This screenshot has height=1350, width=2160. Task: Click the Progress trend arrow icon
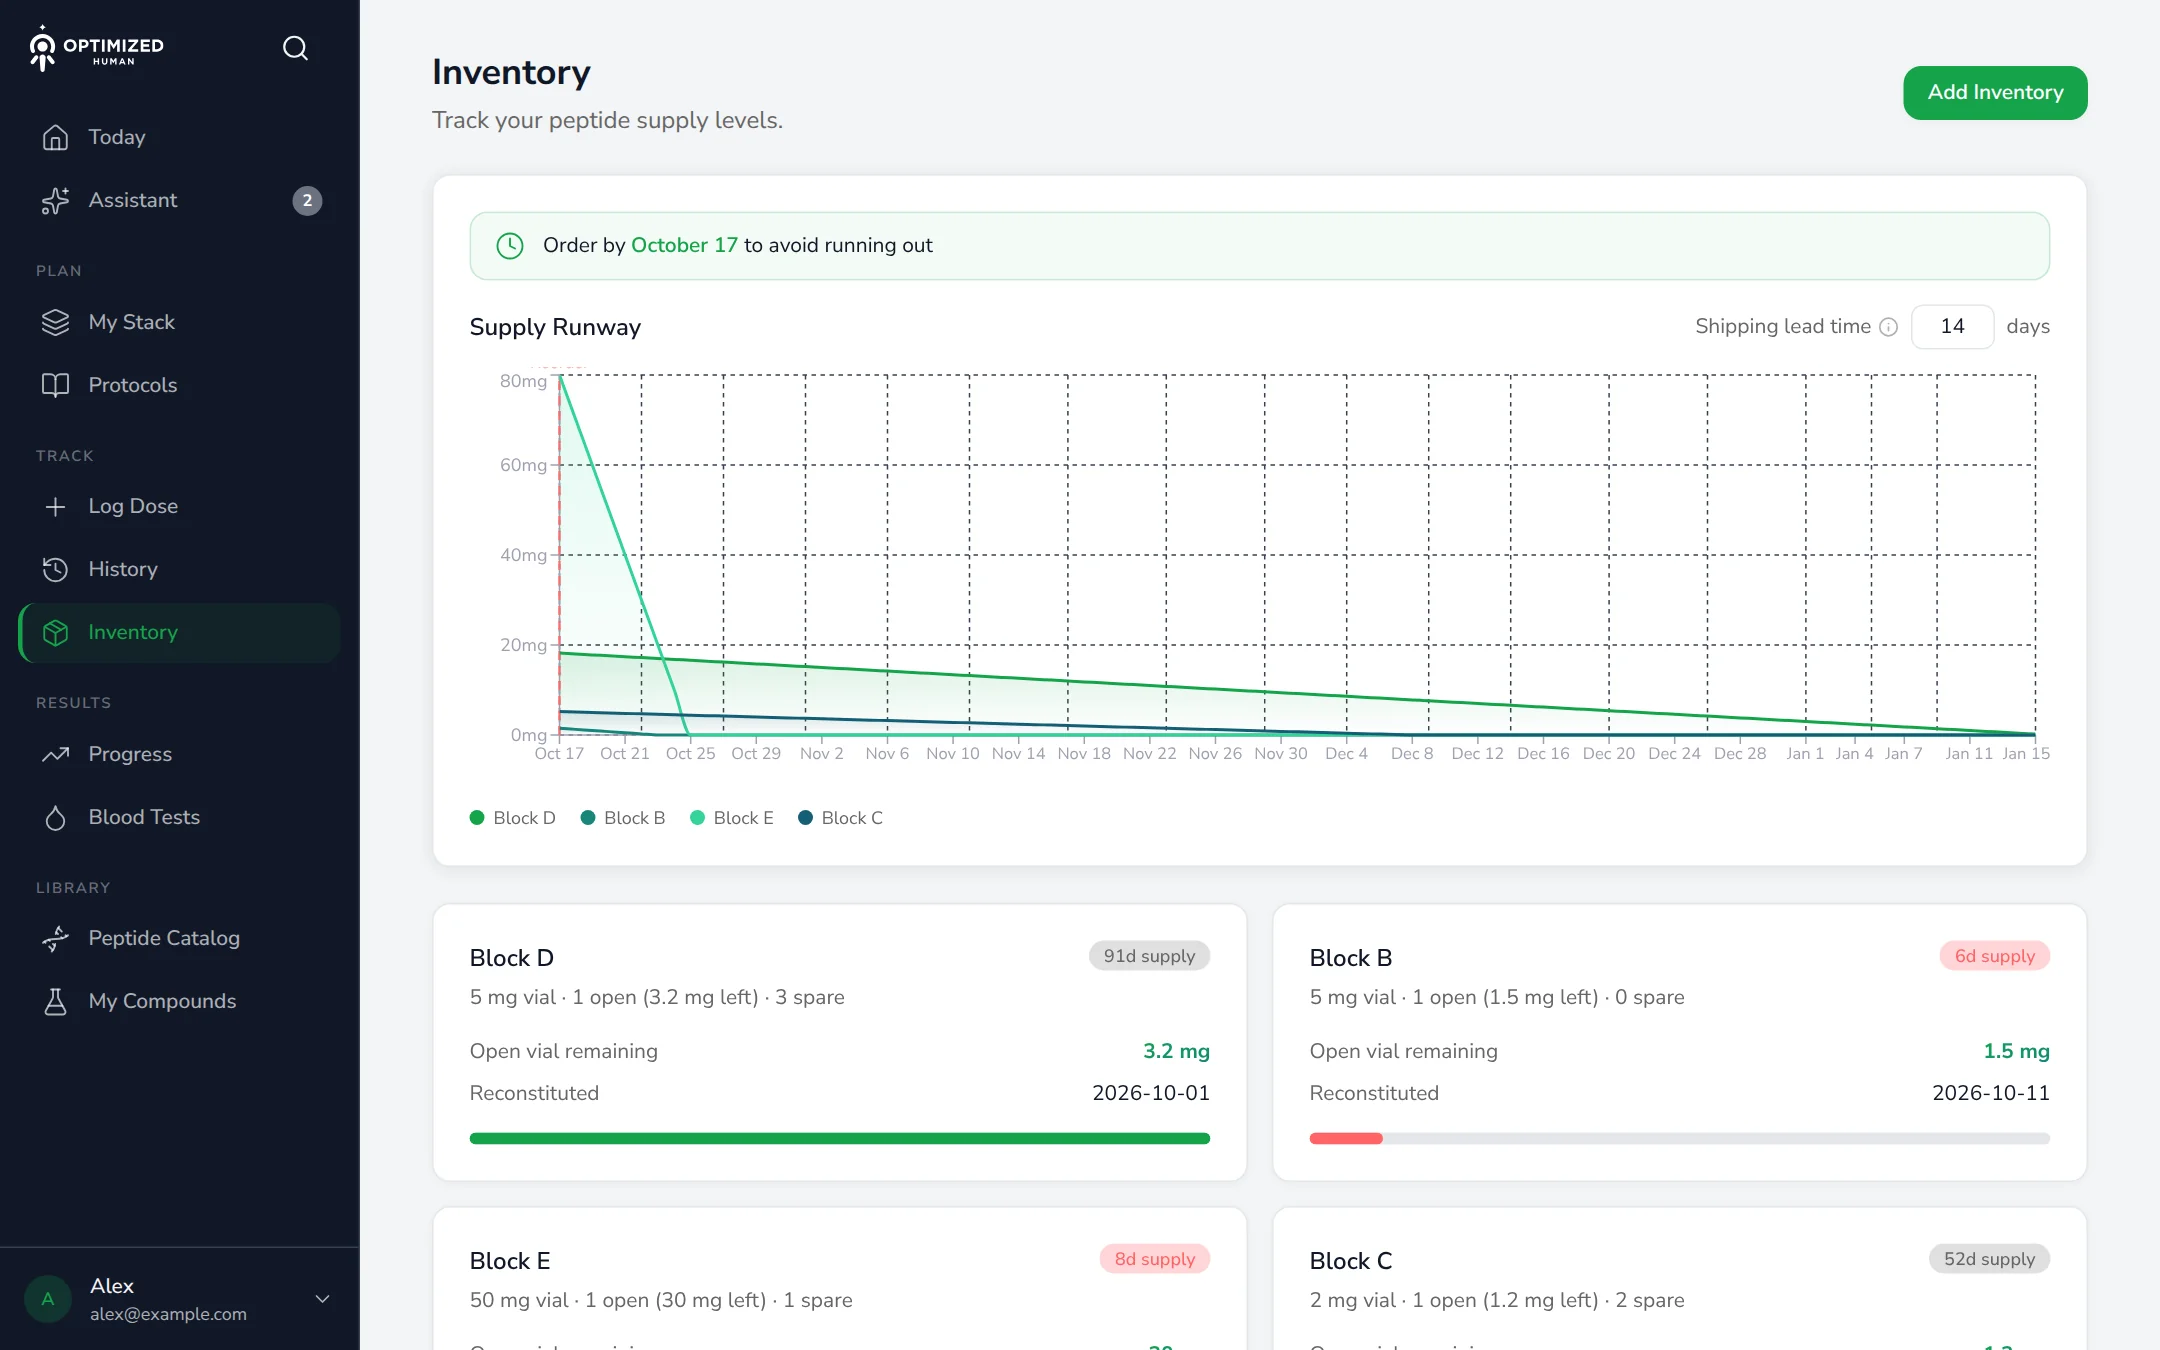pos(55,754)
